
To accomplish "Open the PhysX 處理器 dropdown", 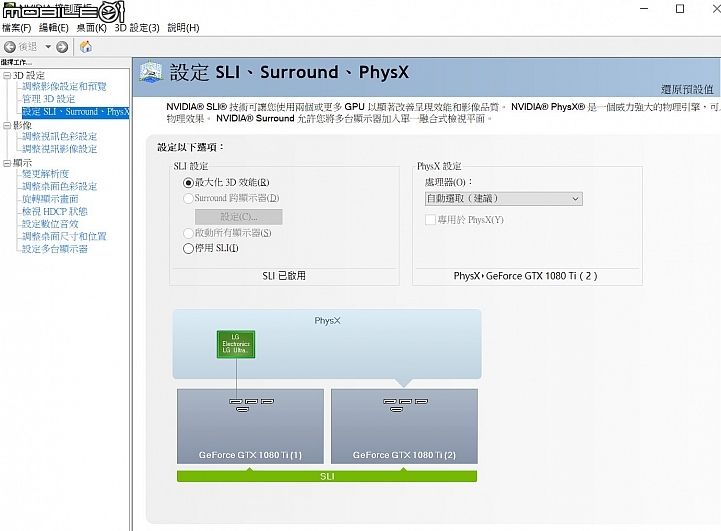I will tap(504, 199).
